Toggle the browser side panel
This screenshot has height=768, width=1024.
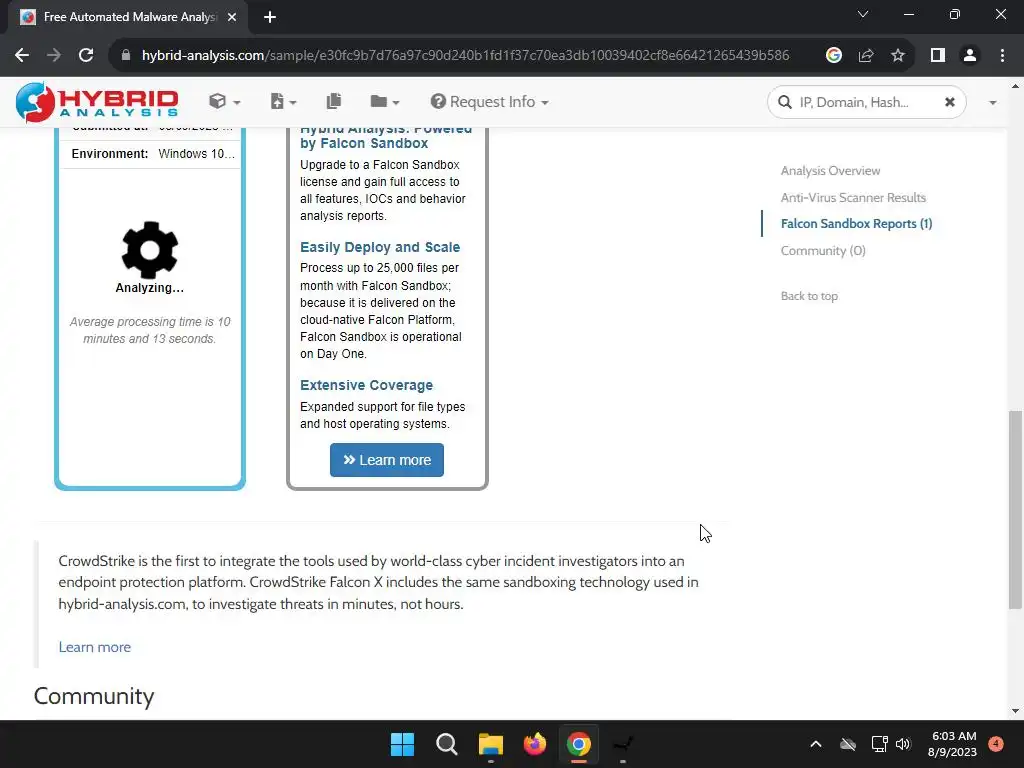coord(938,55)
